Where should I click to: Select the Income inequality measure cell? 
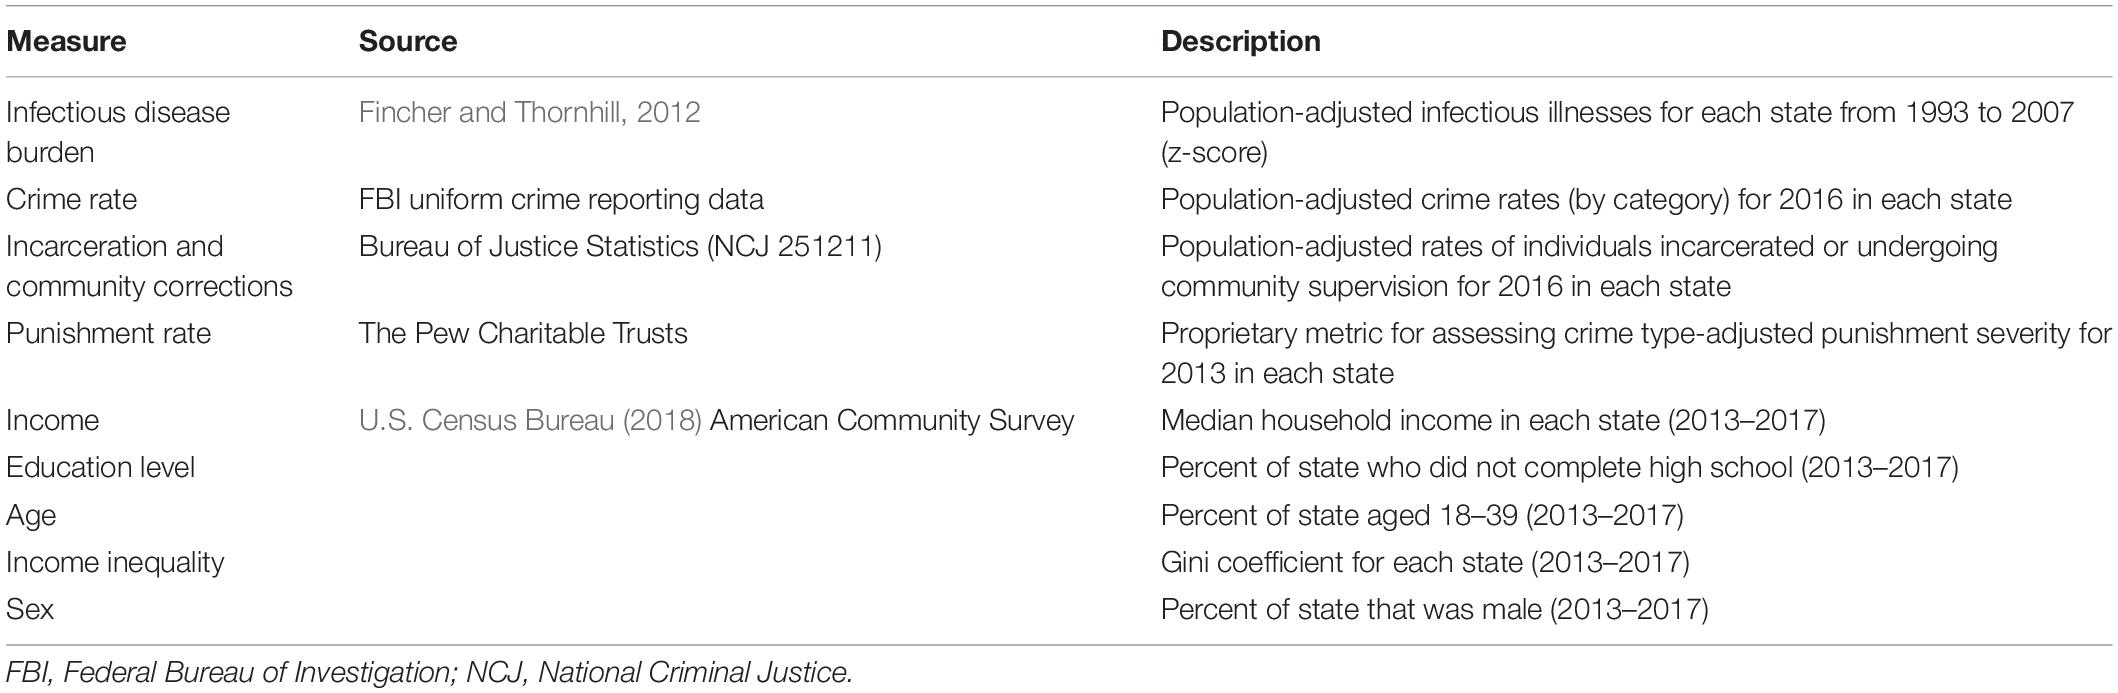click(x=115, y=562)
